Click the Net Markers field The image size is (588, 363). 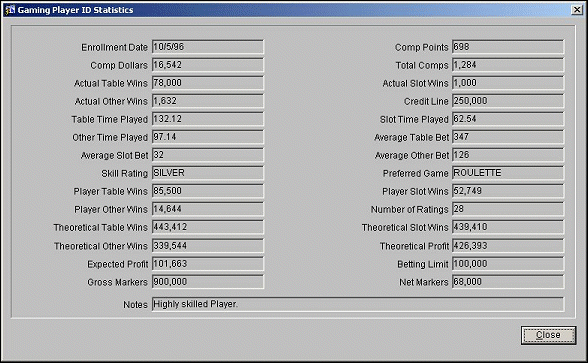coord(508,282)
